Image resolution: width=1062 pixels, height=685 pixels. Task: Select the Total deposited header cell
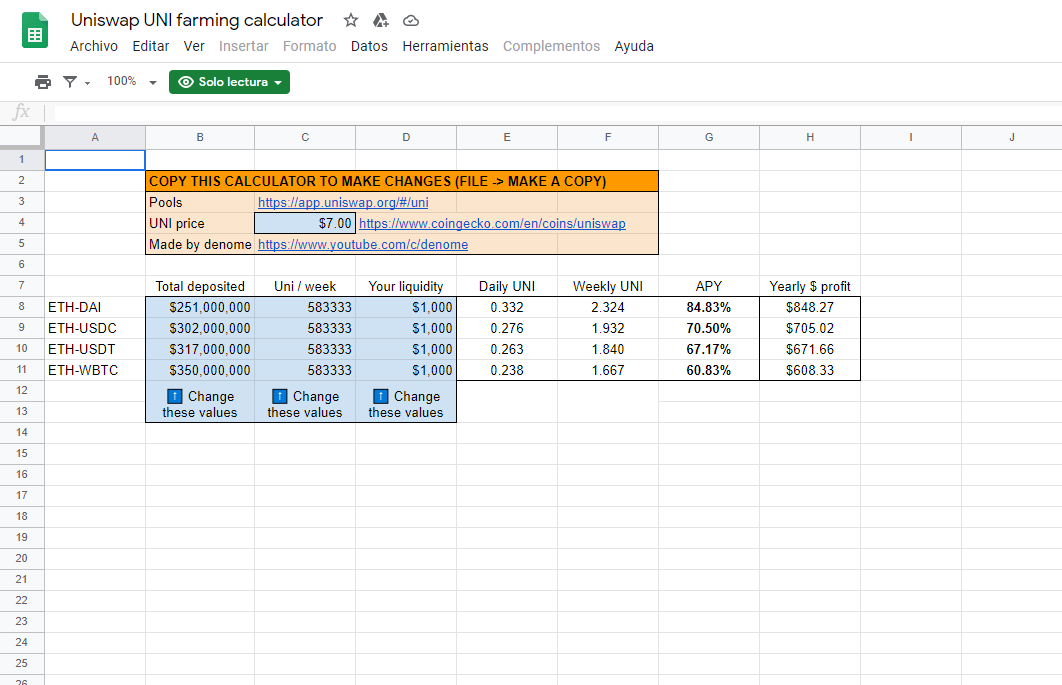(200, 286)
